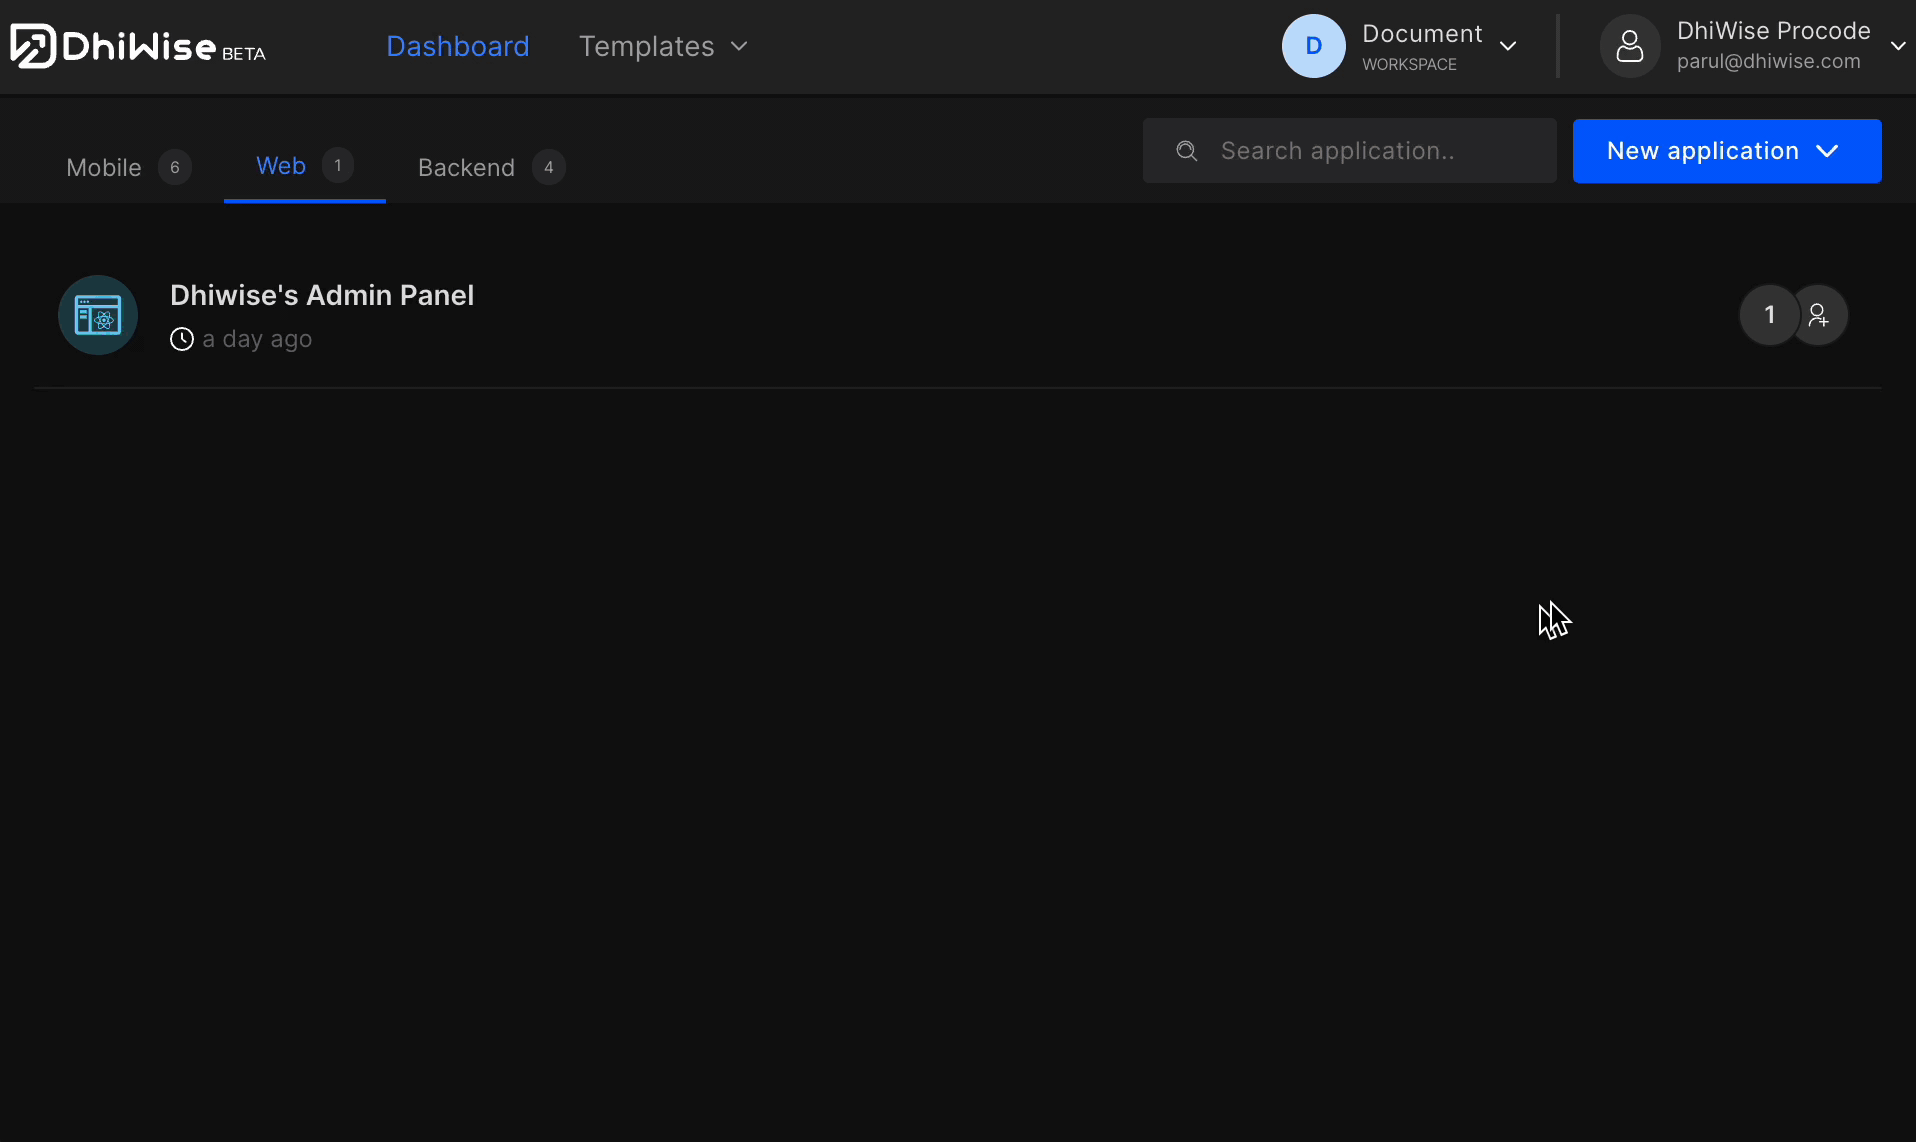This screenshot has width=1916, height=1142.
Task: Click the WORKSPACE label text
Action: tap(1409, 64)
